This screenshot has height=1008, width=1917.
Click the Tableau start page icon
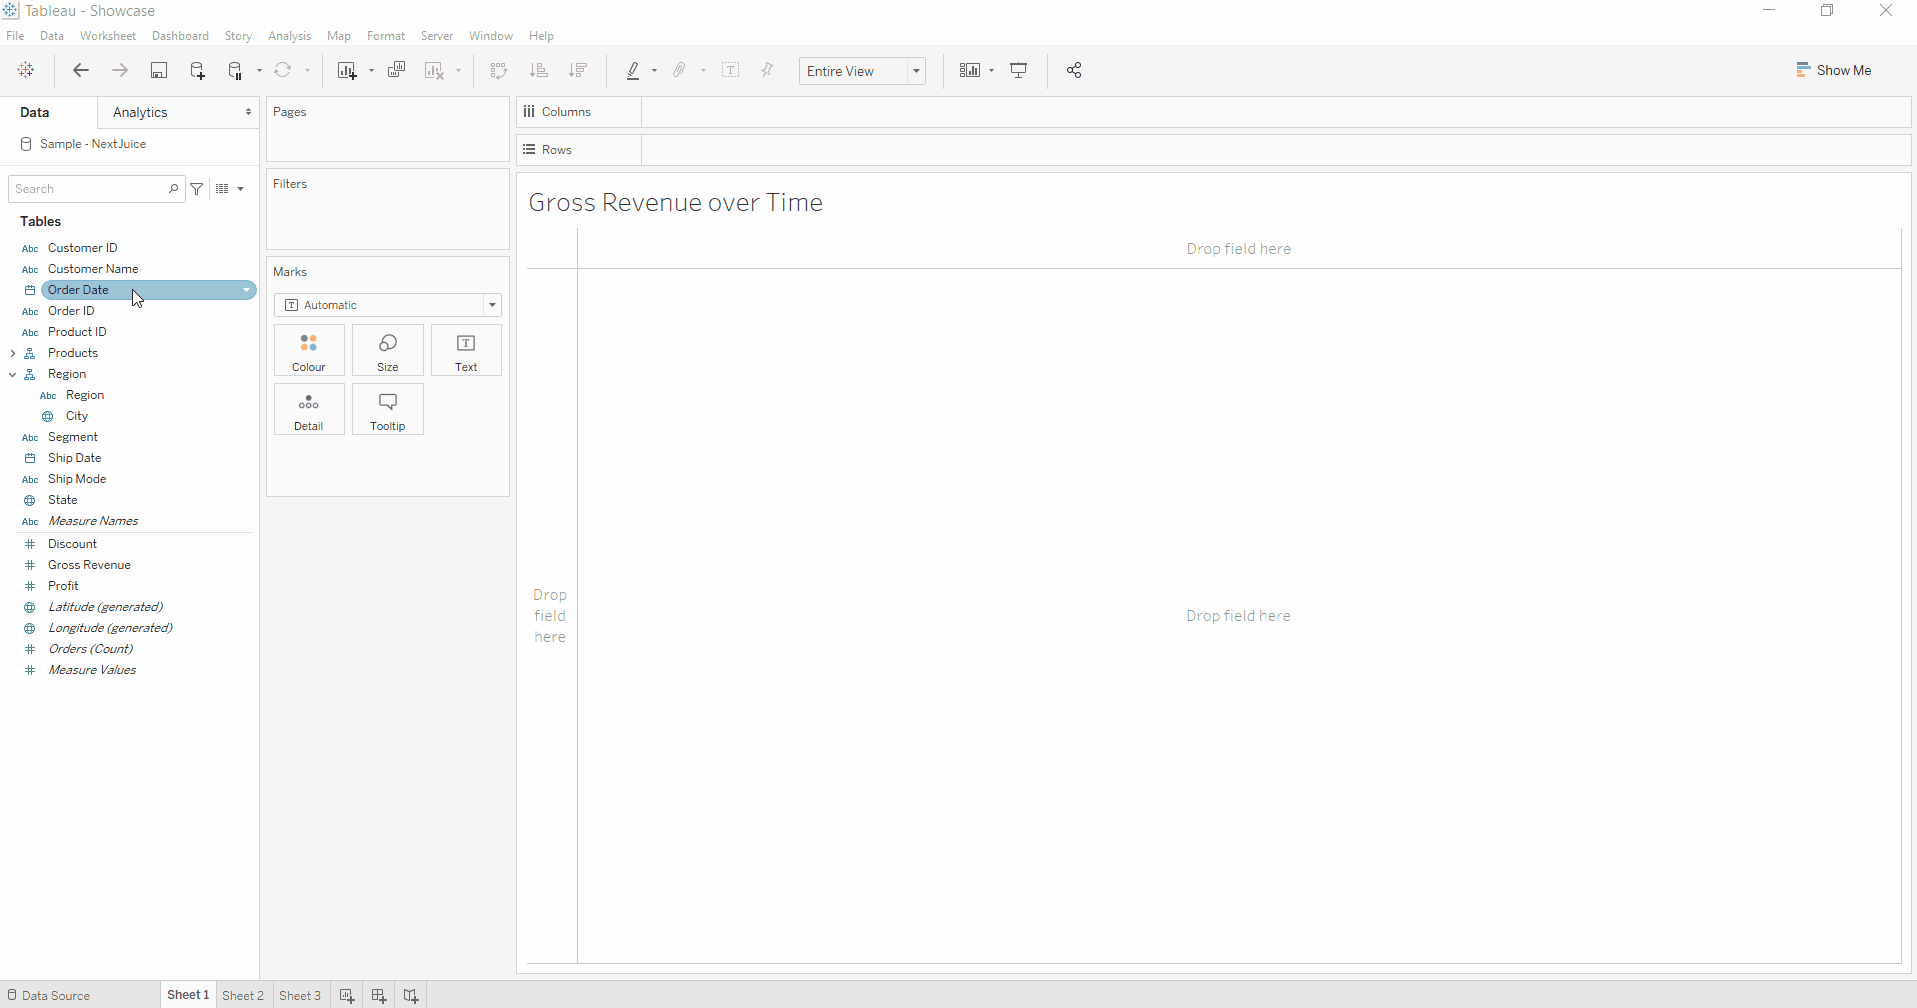(x=26, y=70)
